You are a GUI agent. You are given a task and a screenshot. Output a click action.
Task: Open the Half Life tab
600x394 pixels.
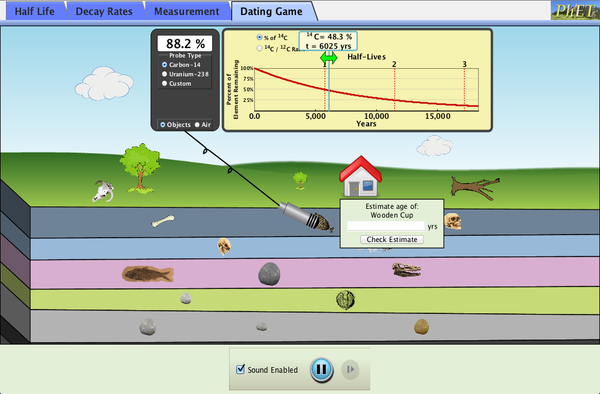(34, 11)
